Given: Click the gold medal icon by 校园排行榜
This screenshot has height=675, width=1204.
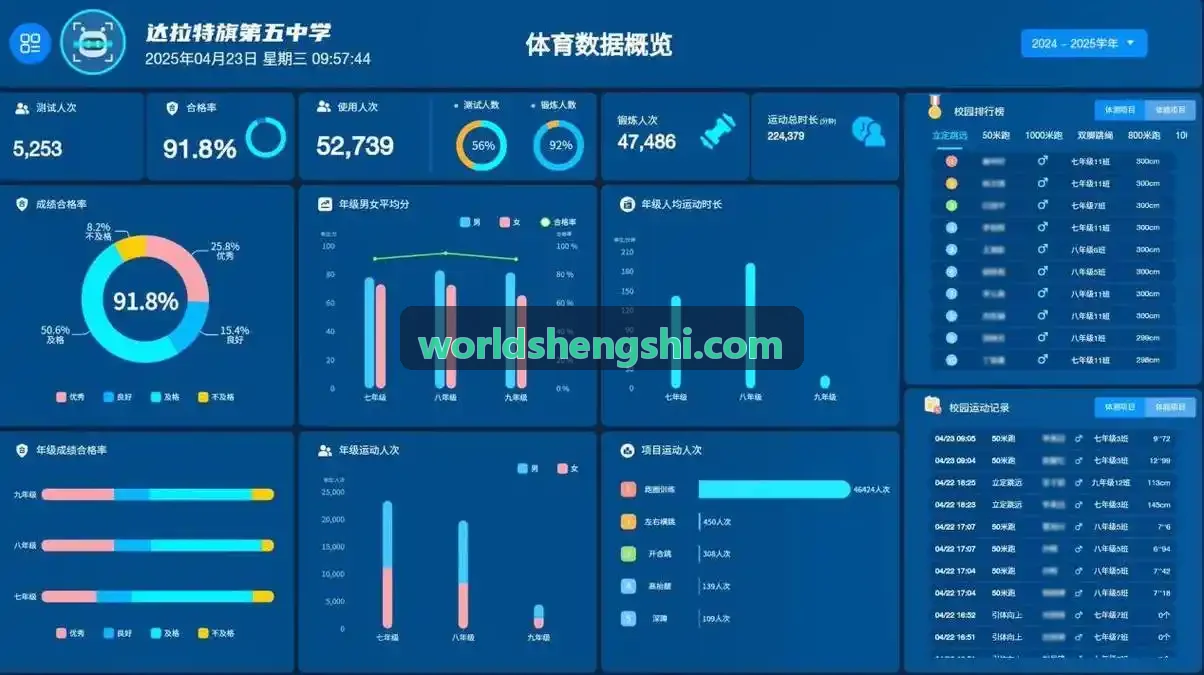Looking at the screenshot, I should pos(934,105).
